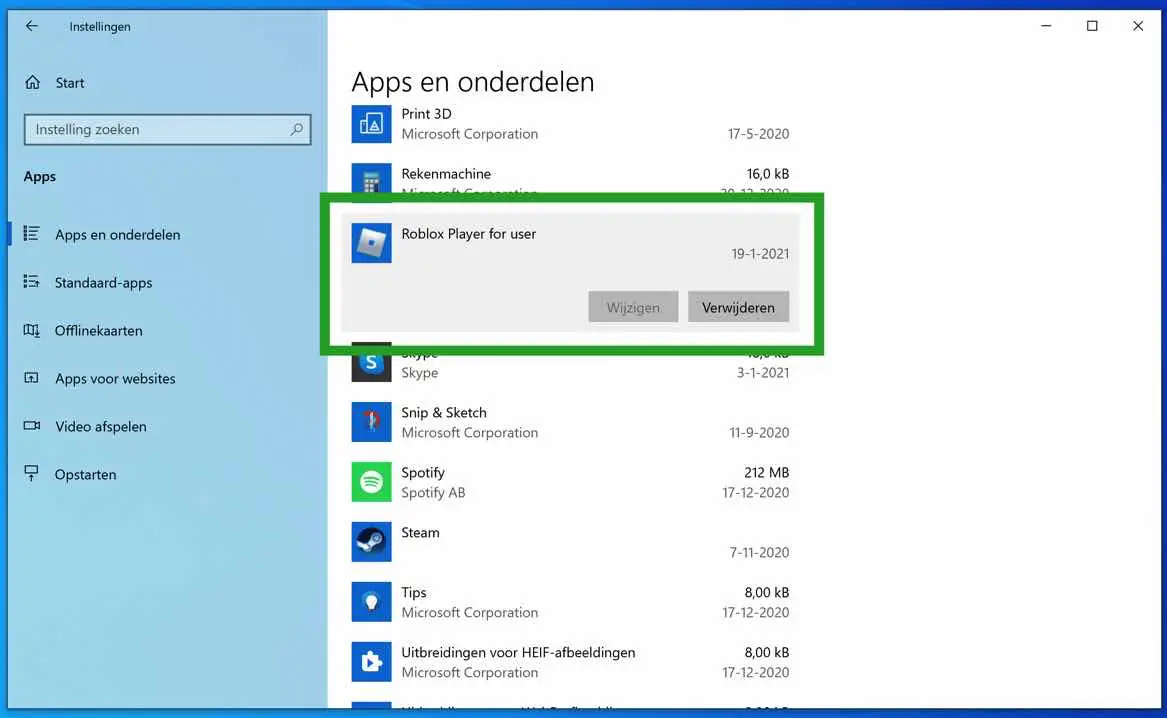Click the 7-11-2020 Steam date
Screen dimensions: 1167x718
pyautogui.click(x=759, y=553)
